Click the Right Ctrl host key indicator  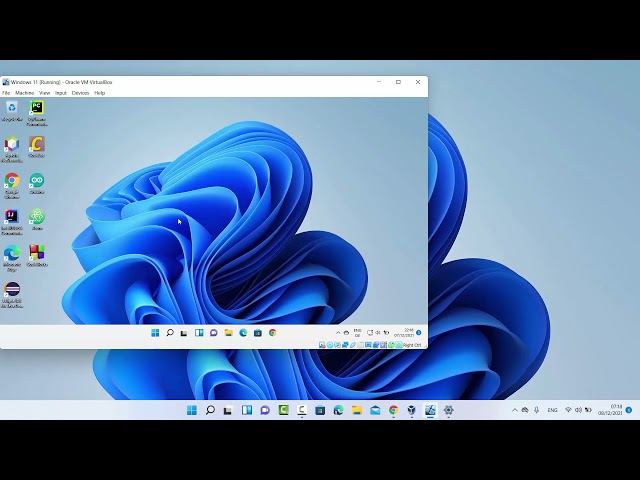click(412, 345)
